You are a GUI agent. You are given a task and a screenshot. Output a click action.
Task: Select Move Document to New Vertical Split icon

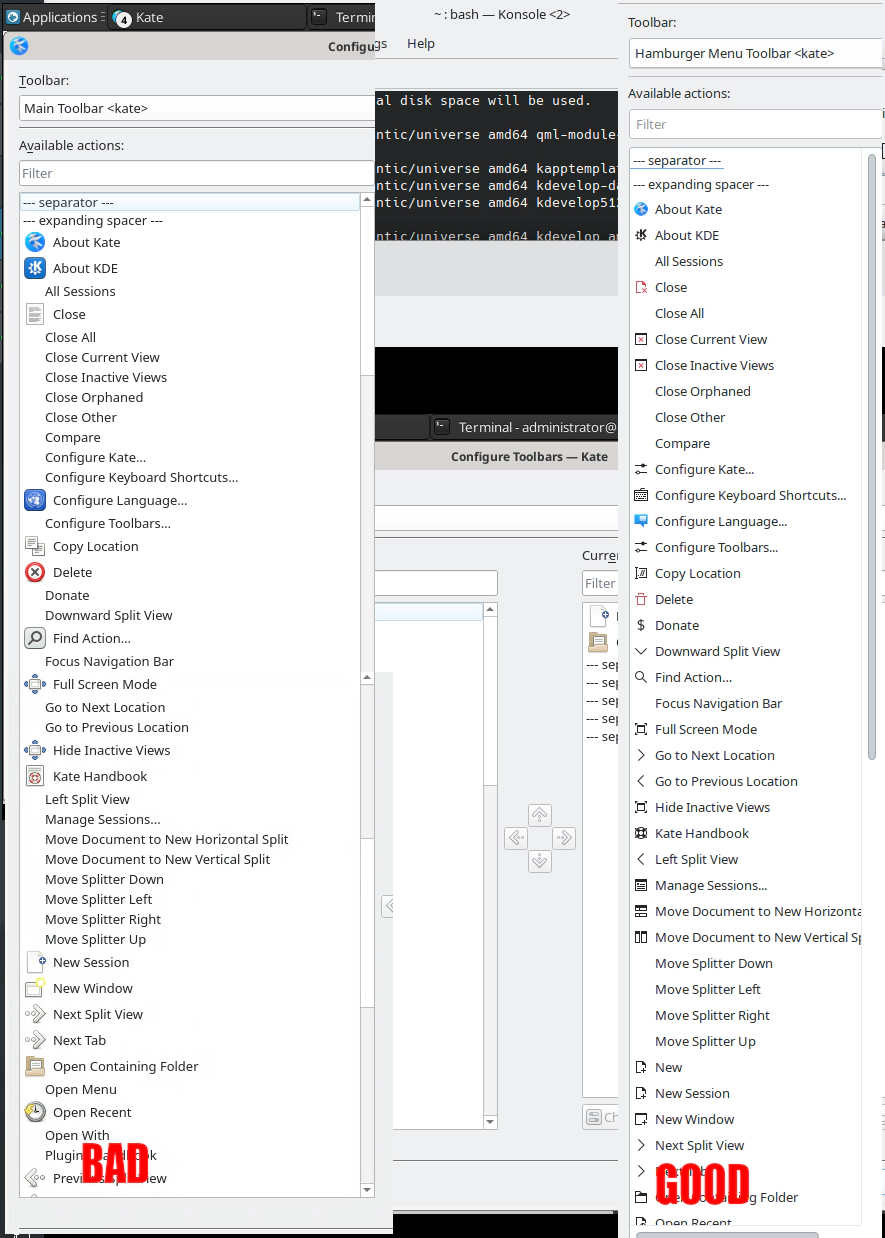pos(641,937)
